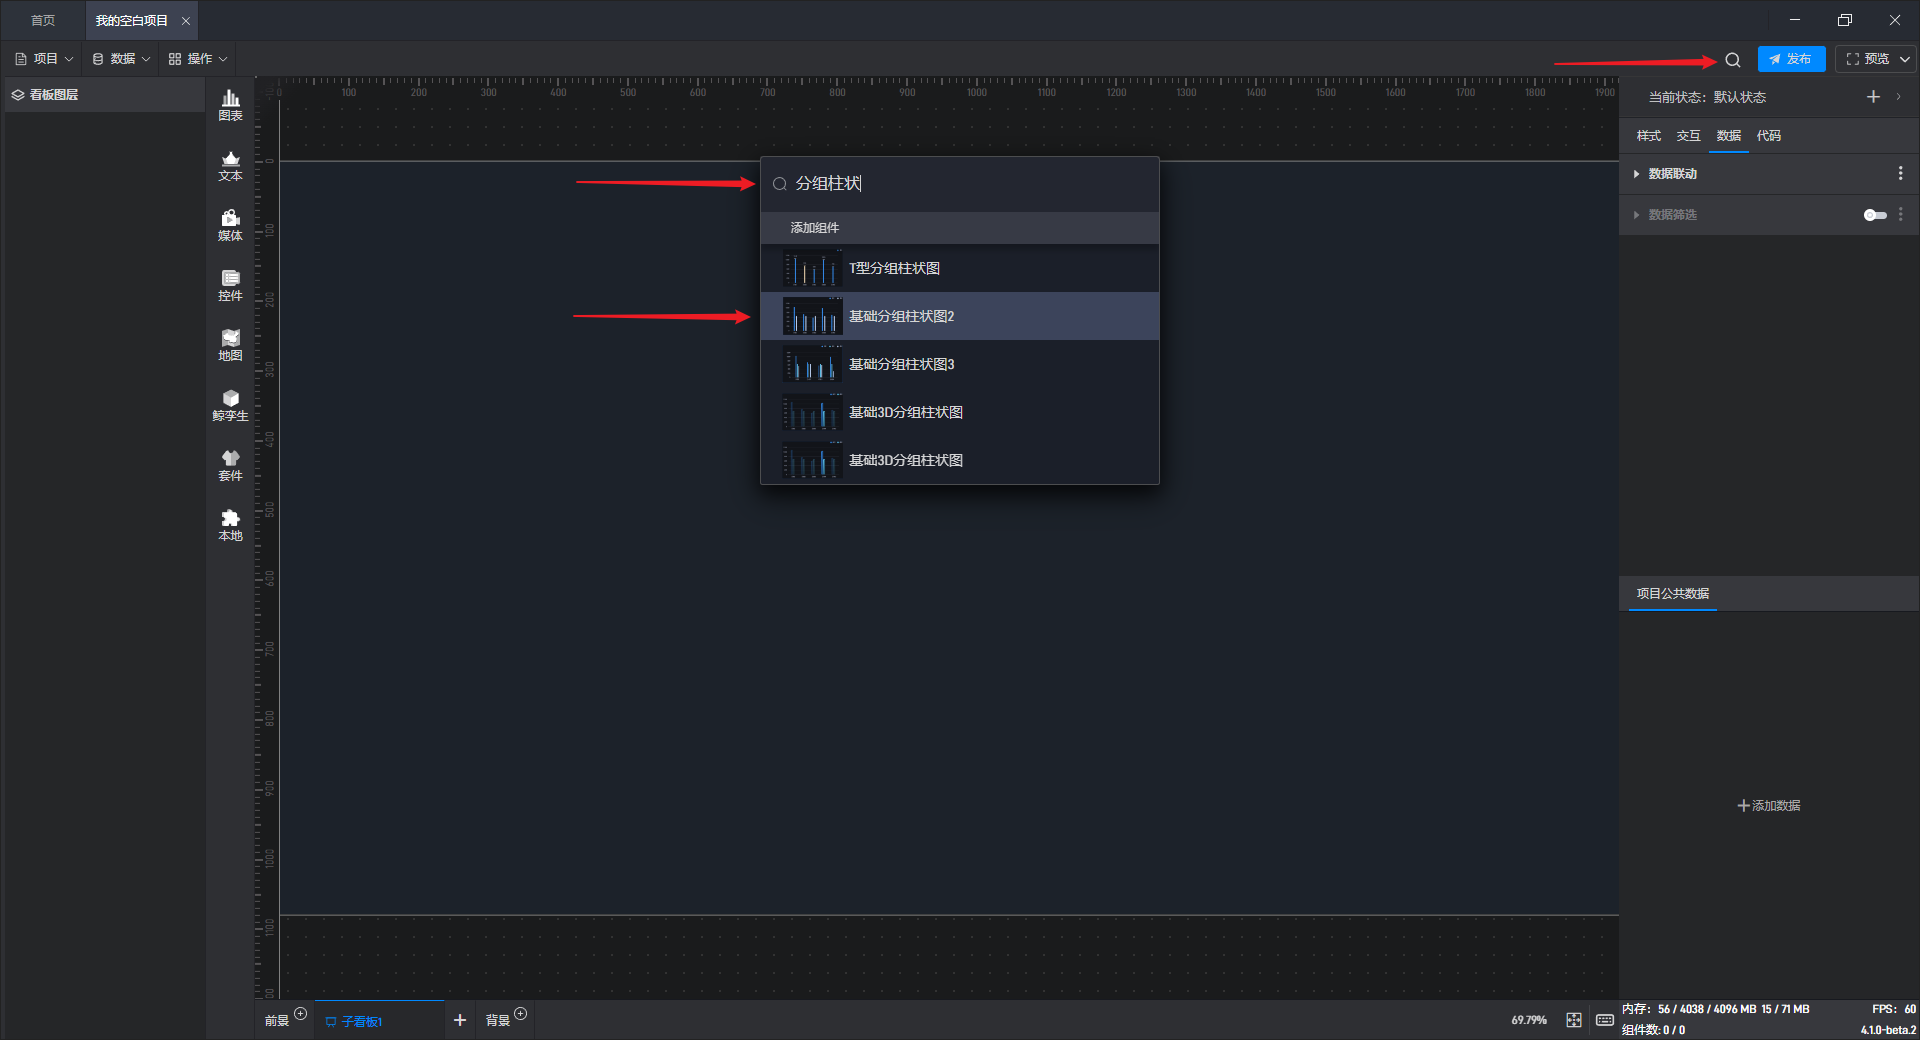
Task: Open the 媒体 media component category
Action: coord(230,225)
